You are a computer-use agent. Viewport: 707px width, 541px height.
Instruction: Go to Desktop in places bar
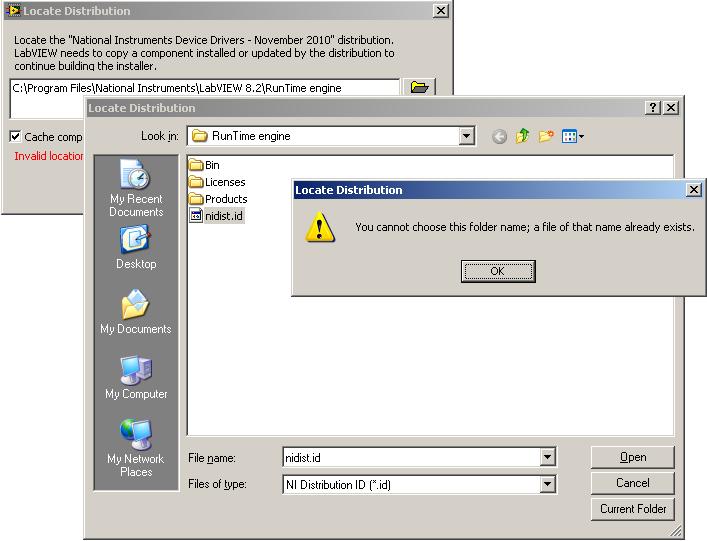[136, 248]
